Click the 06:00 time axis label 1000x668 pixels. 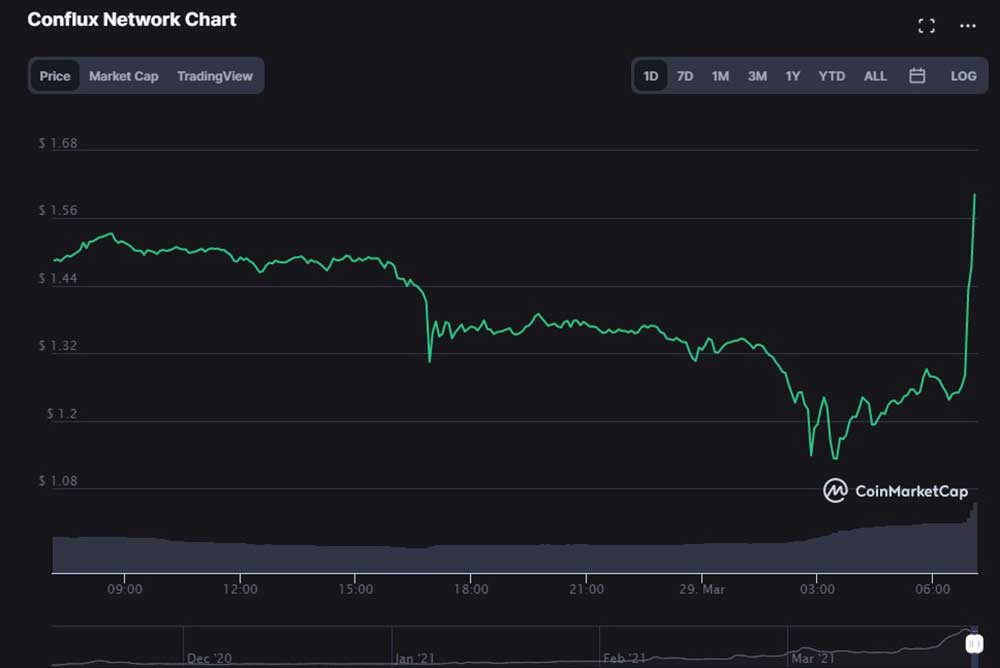point(932,589)
